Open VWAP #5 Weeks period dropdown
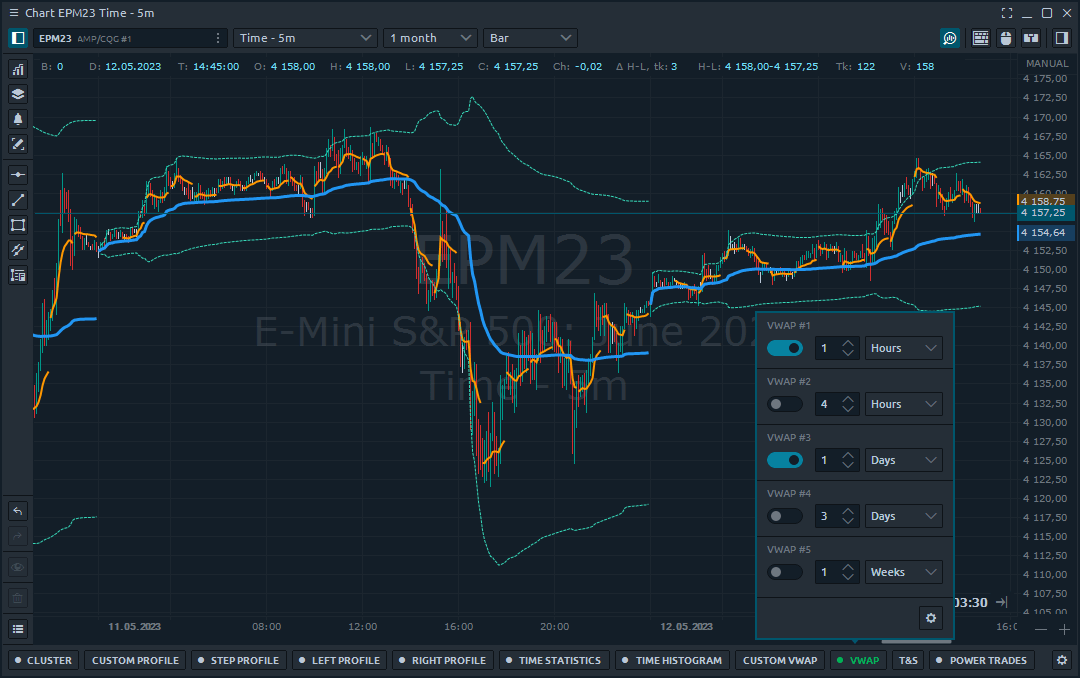Image resolution: width=1080 pixels, height=678 pixels. (x=904, y=572)
